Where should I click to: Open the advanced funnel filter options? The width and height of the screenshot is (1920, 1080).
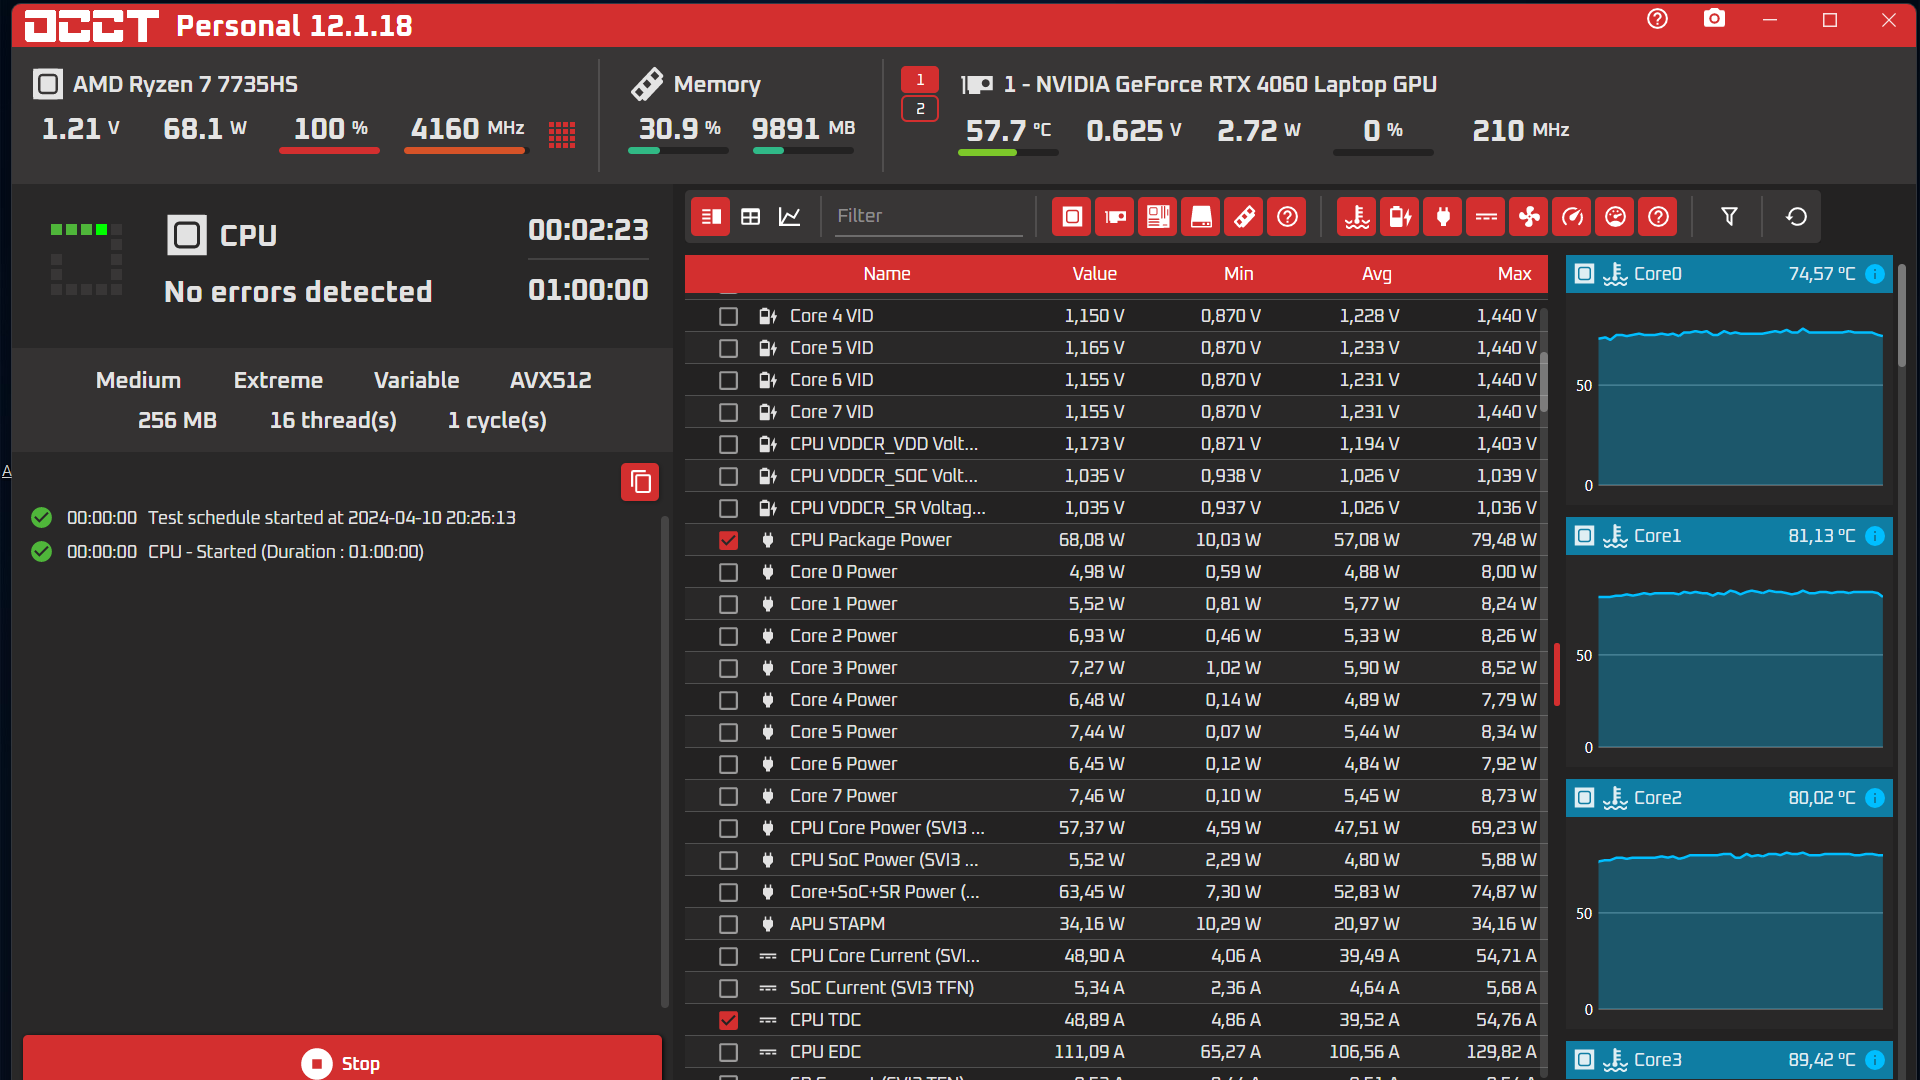(x=1729, y=217)
